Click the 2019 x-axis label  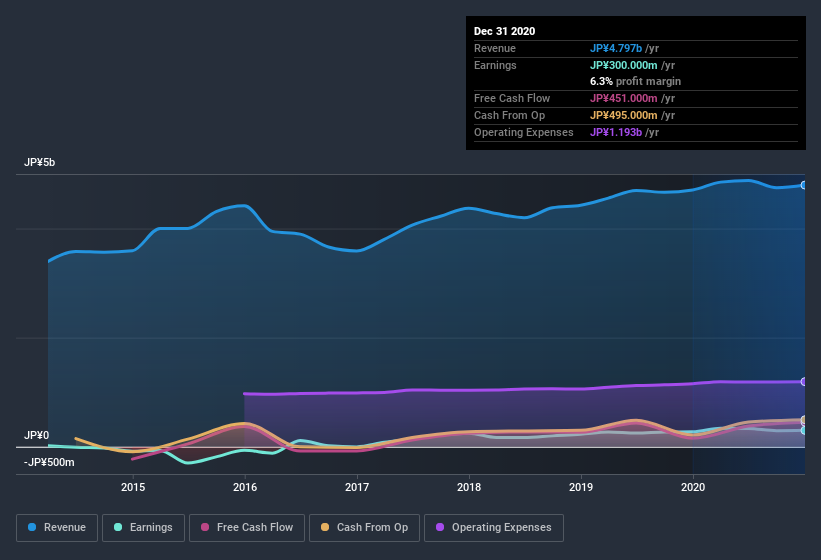click(581, 487)
